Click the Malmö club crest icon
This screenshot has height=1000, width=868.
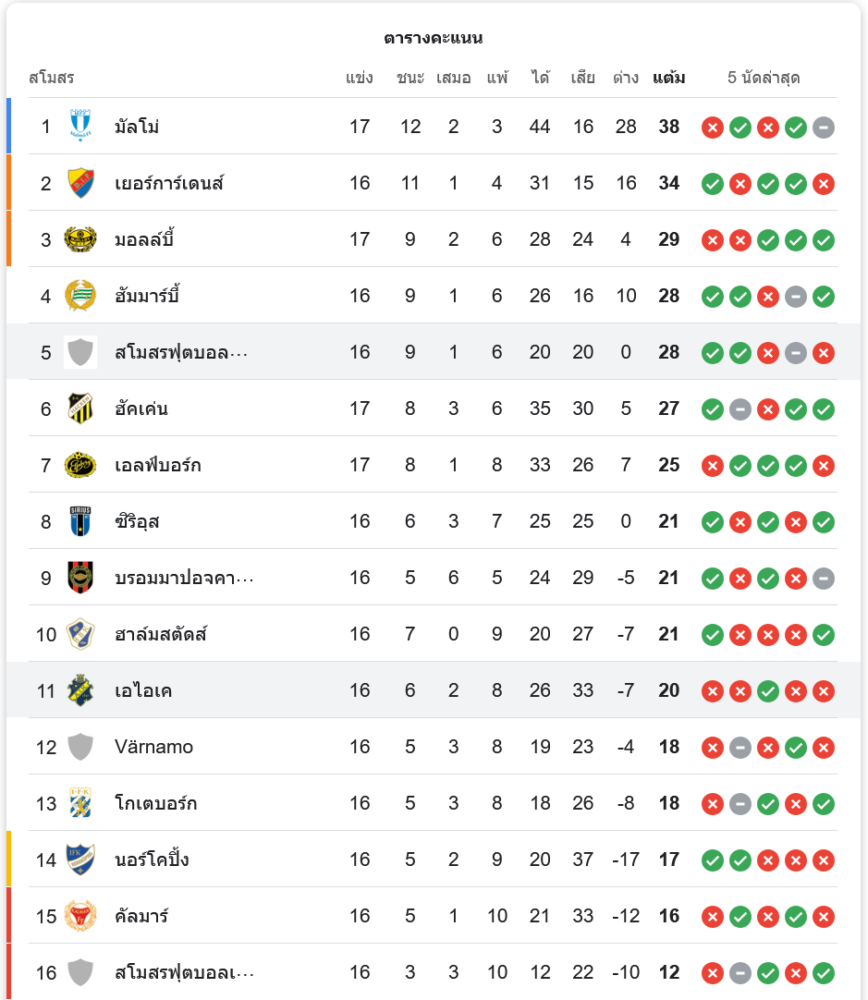tap(80, 126)
